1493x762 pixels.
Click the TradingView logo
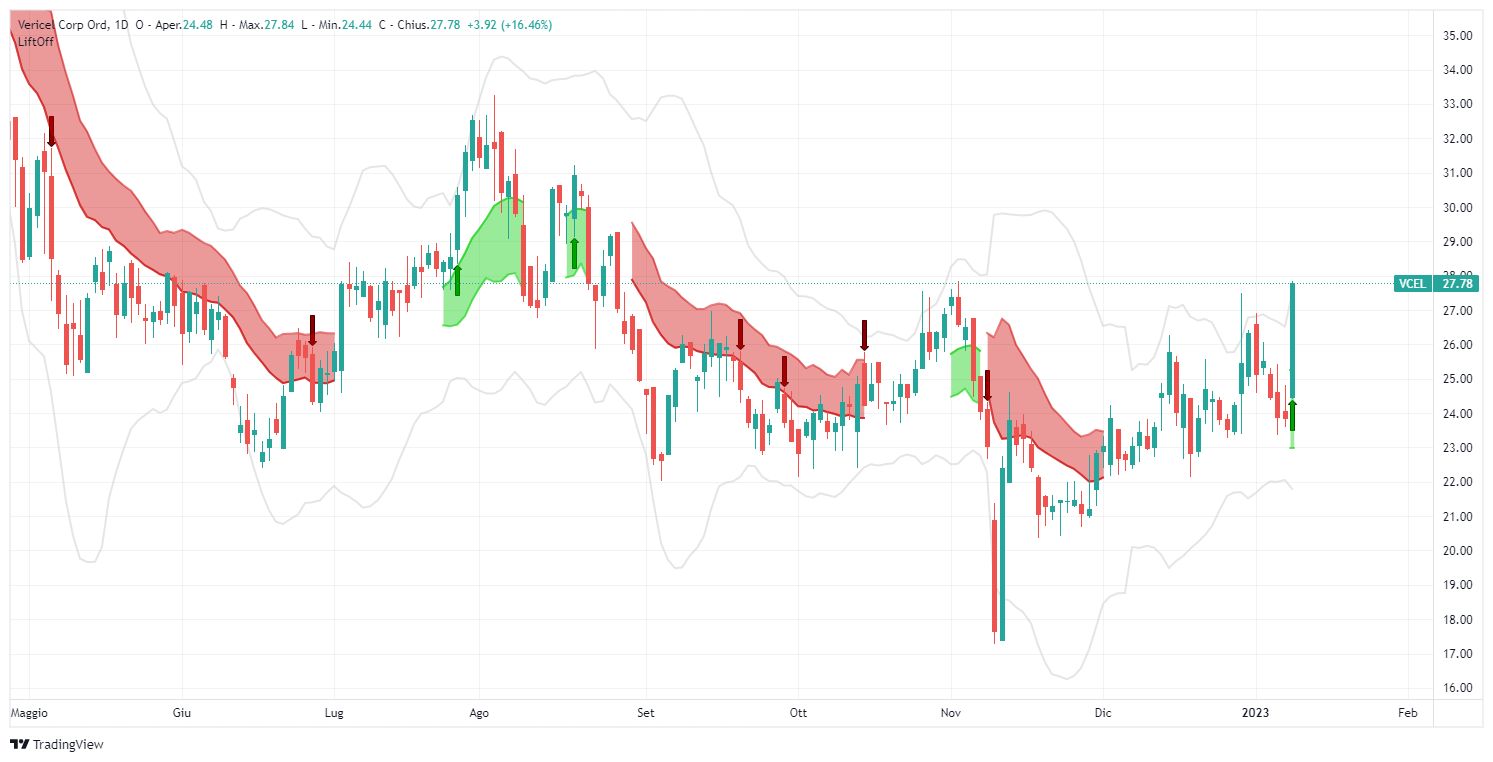tap(56, 744)
